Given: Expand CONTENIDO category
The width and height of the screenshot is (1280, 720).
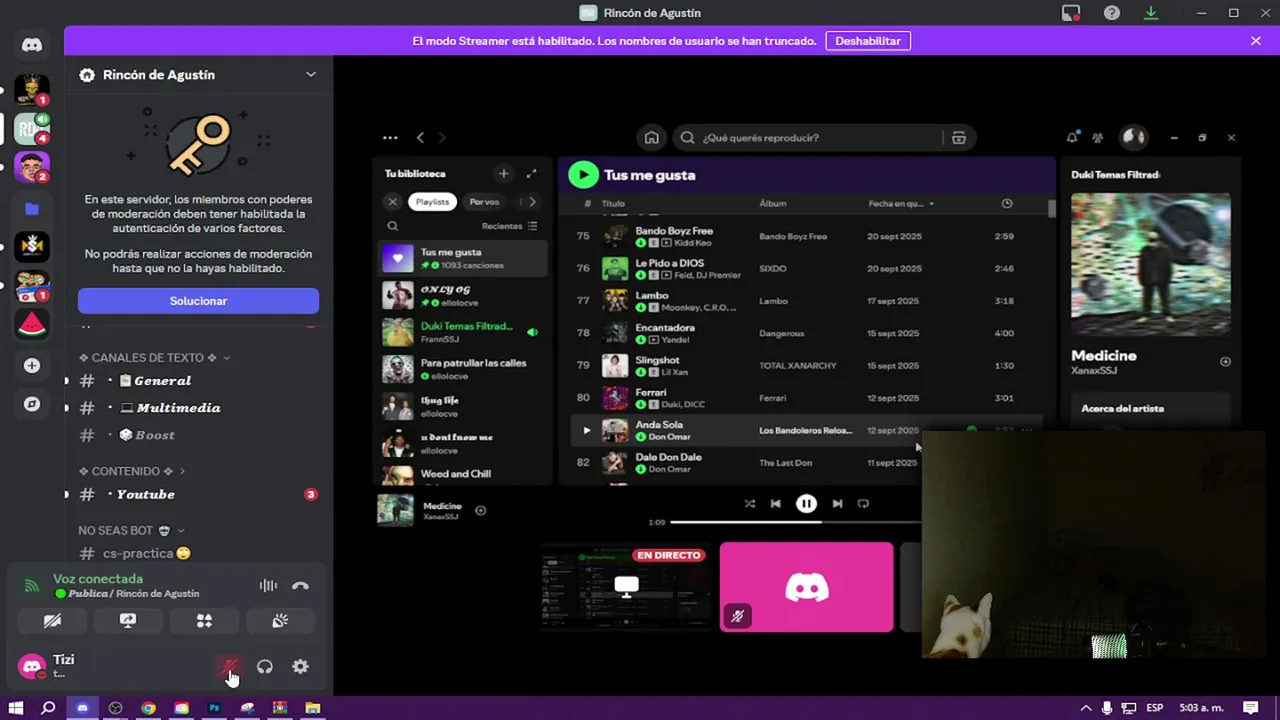Looking at the screenshot, I should point(132,471).
